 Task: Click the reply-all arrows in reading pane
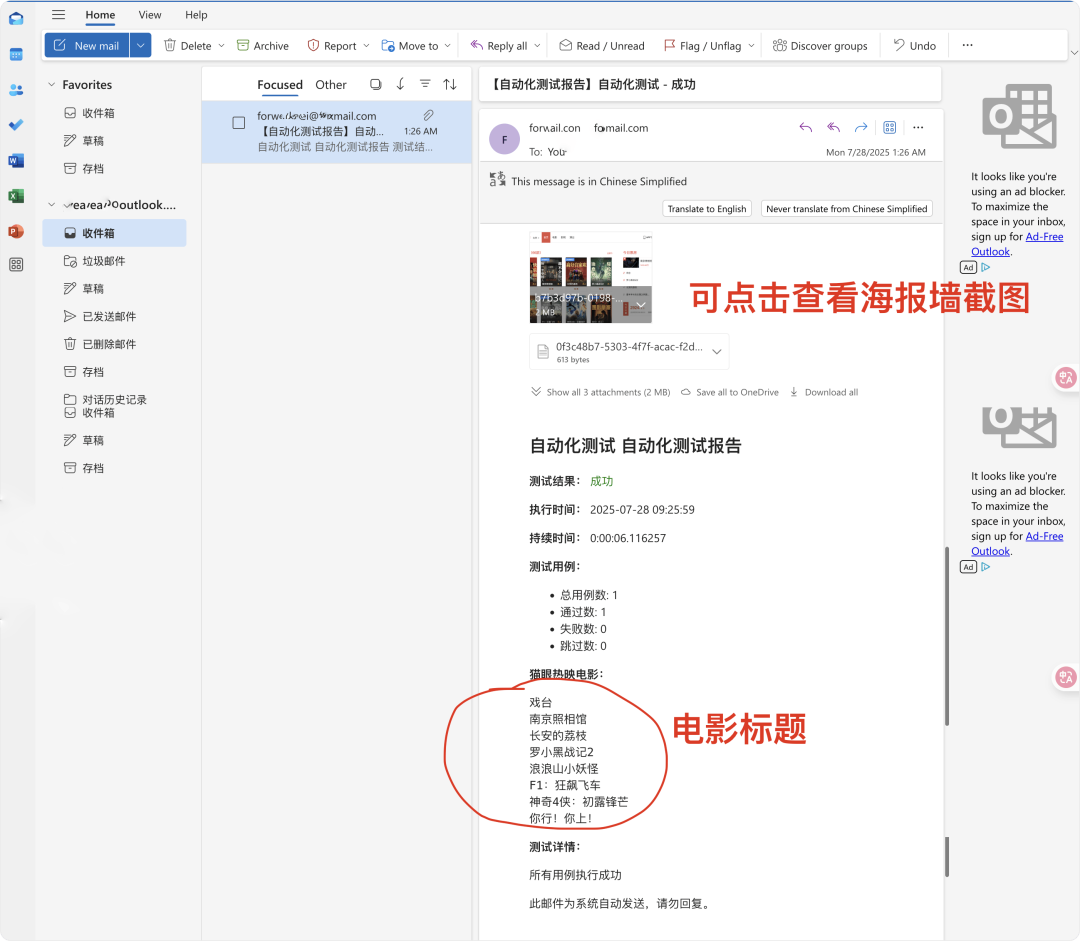[x=833, y=127]
